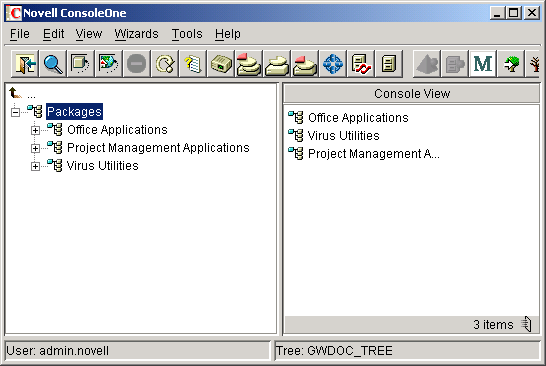Viewport: 546px width, 366px height.
Task: Open the File menu
Action: pos(20,34)
